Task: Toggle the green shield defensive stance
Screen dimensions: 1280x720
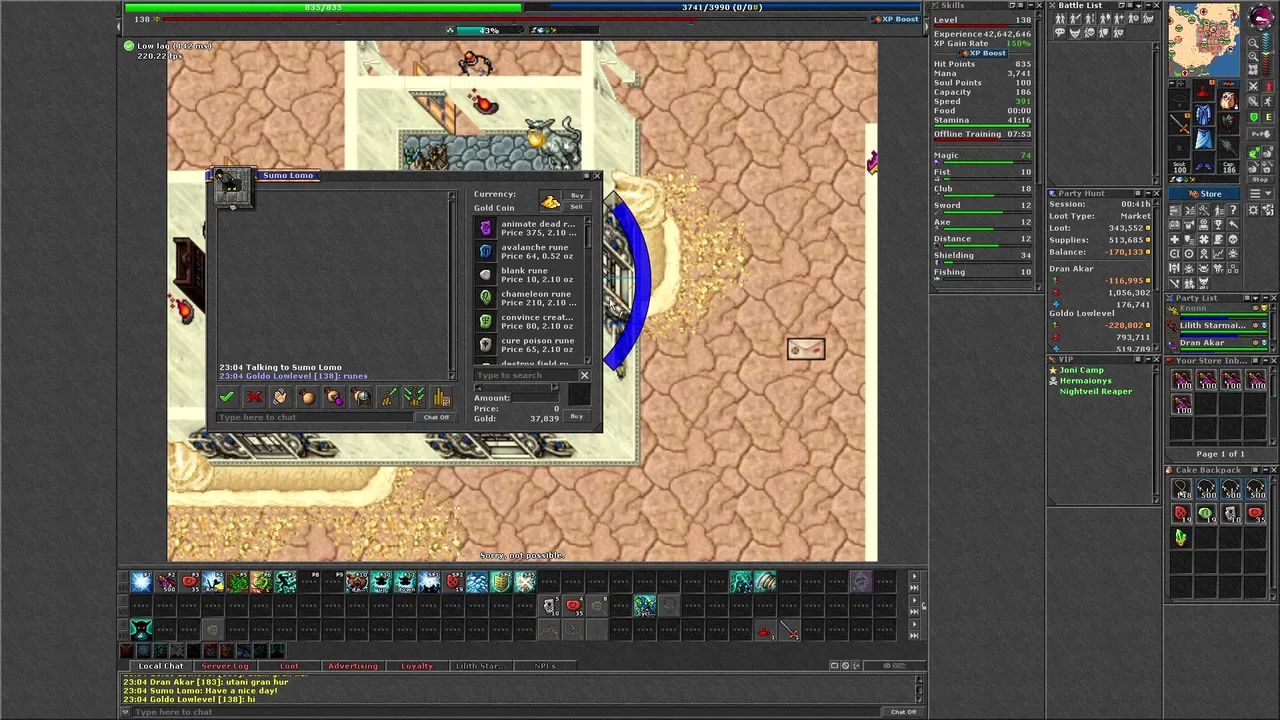Action: [x=1253, y=117]
